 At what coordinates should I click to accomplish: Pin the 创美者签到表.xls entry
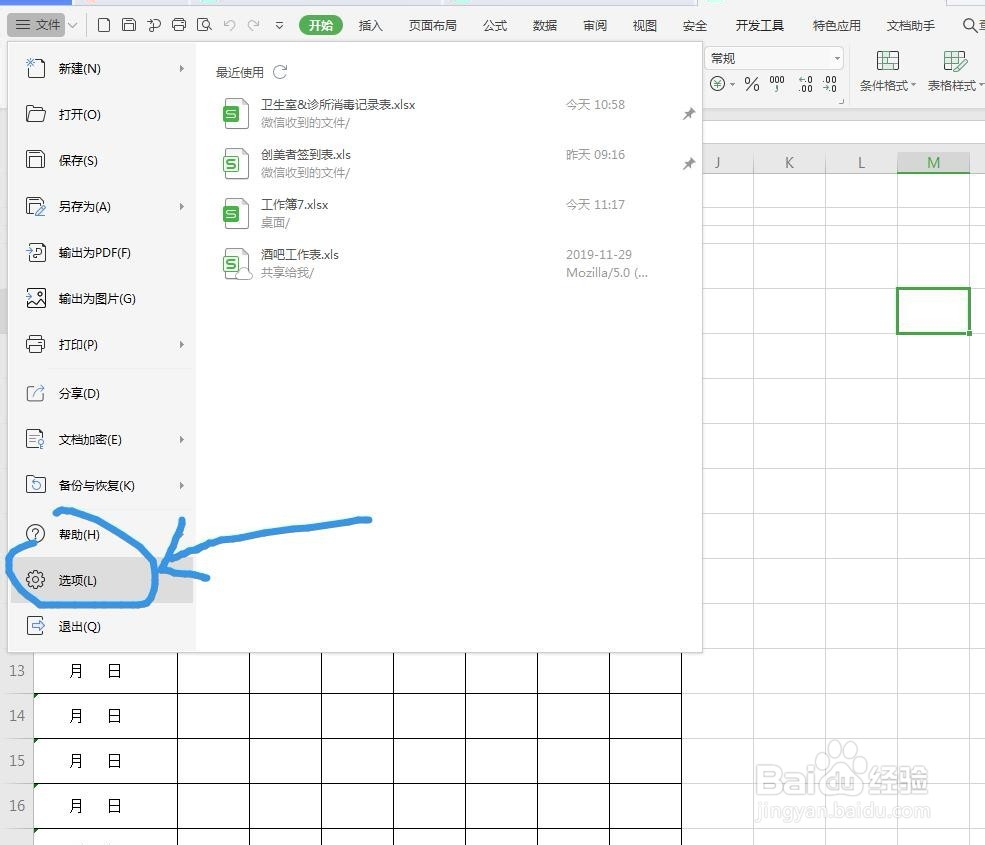[x=689, y=163]
